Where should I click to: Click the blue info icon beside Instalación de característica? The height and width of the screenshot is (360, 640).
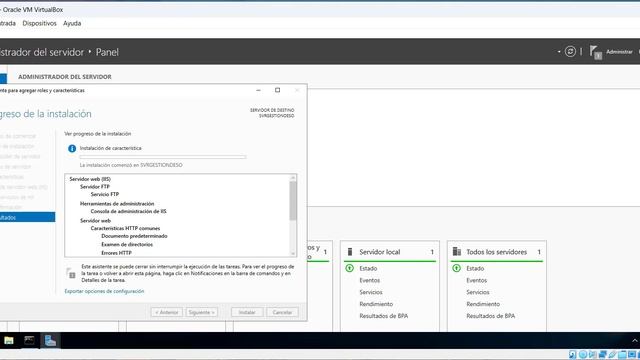72,149
